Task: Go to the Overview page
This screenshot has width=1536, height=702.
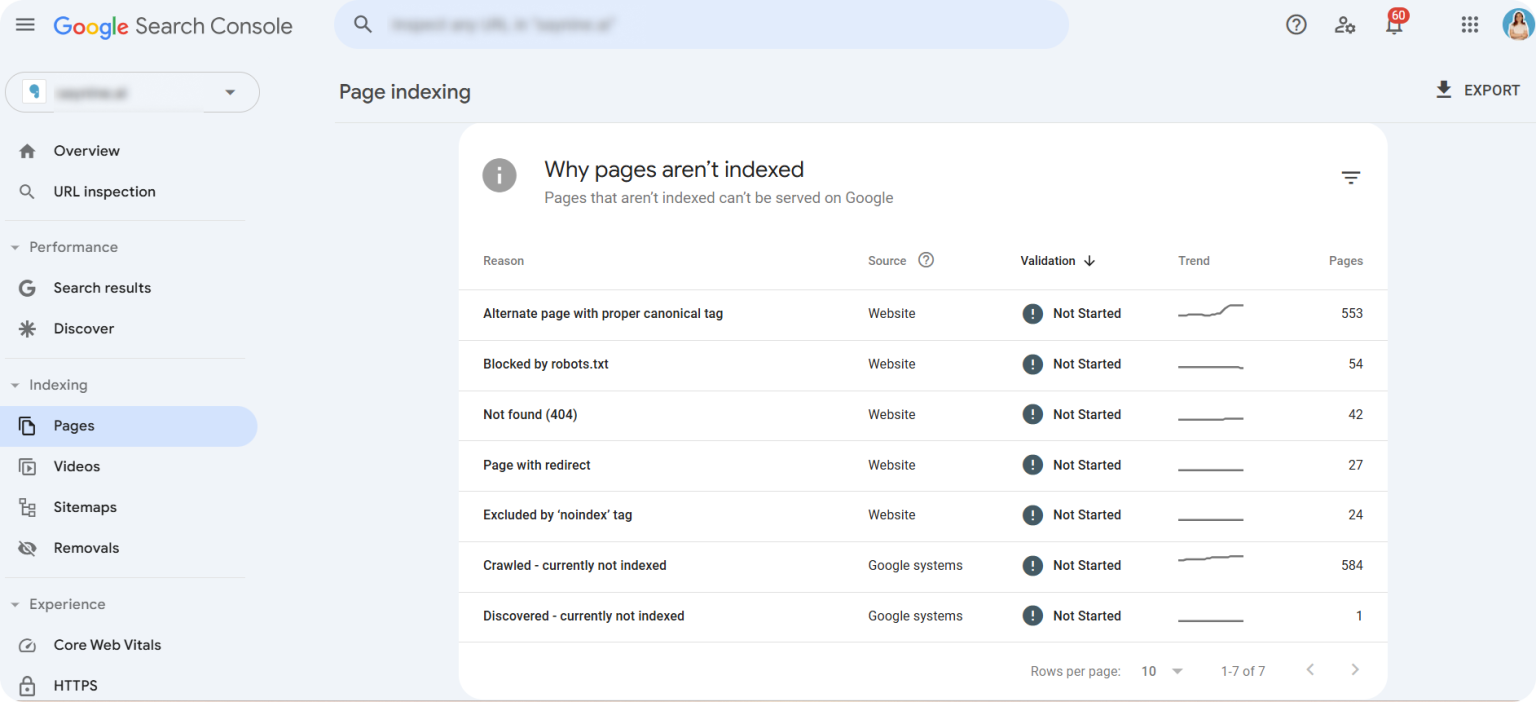Action: [86, 150]
